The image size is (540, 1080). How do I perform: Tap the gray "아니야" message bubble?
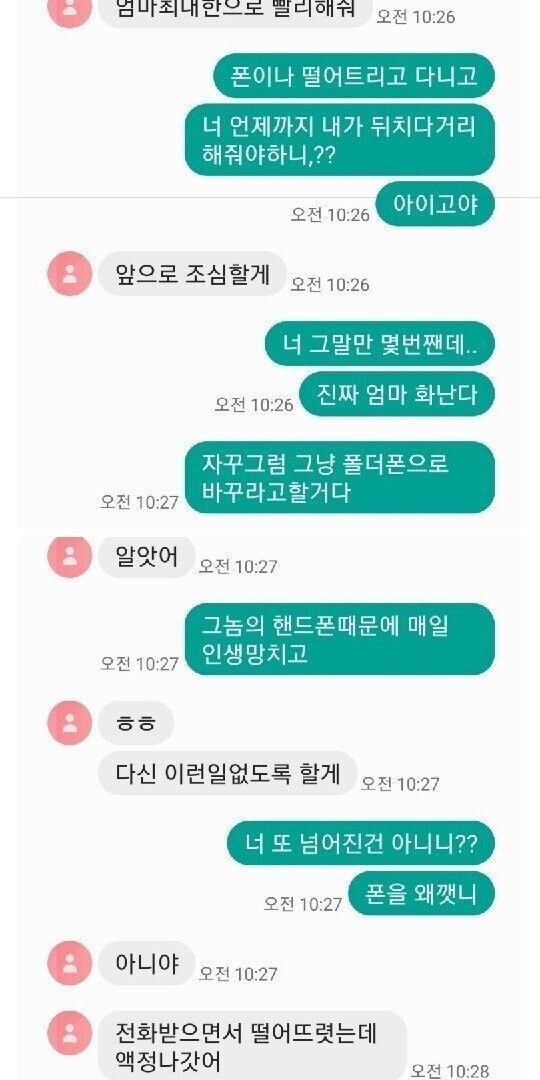coord(147,963)
